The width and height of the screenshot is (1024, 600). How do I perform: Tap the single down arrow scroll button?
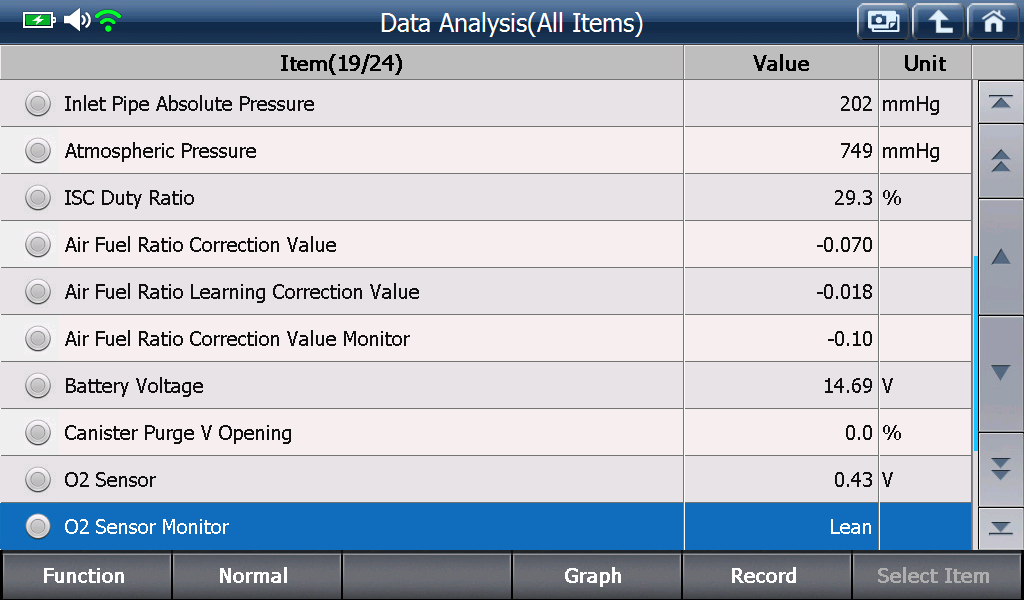1000,373
